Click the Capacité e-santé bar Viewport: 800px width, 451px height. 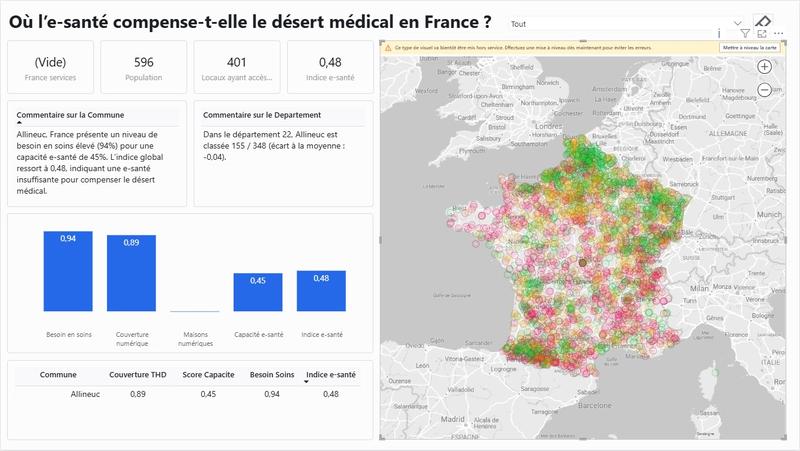point(258,292)
